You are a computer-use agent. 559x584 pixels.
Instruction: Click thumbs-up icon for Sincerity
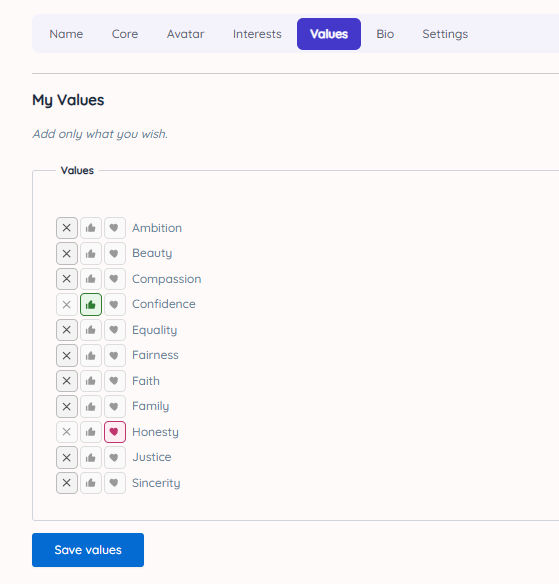[x=90, y=483]
